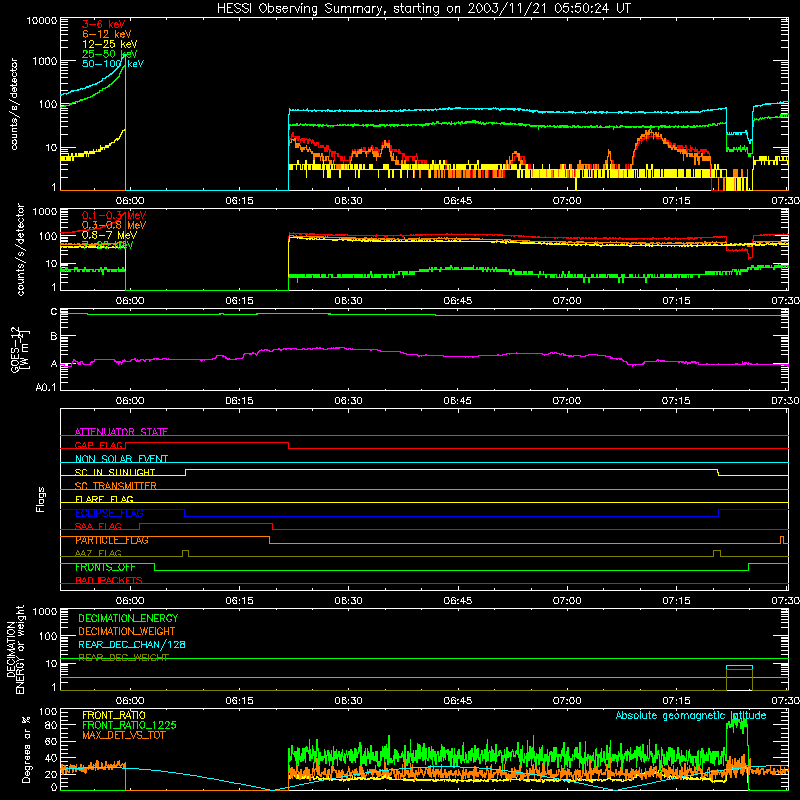800x800 pixels.
Task: Select the 10000 tick label on top plot
Action: click(42, 20)
